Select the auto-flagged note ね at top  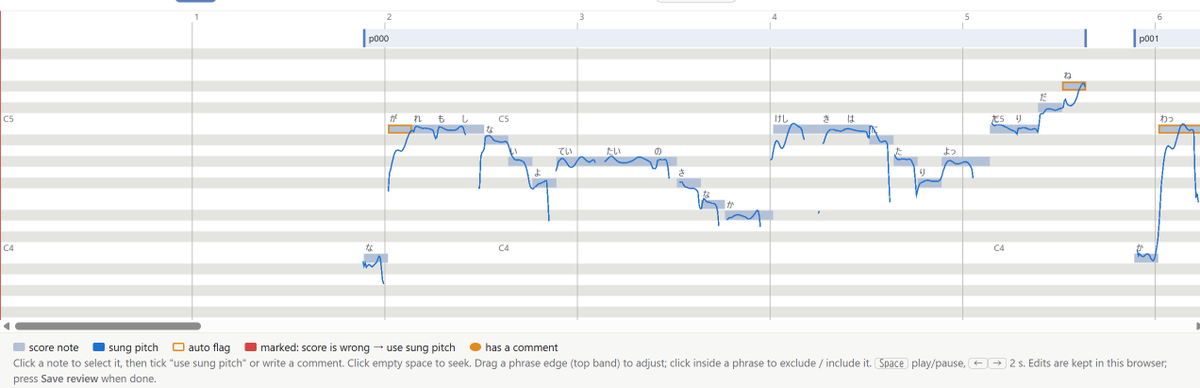click(1073, 86)
